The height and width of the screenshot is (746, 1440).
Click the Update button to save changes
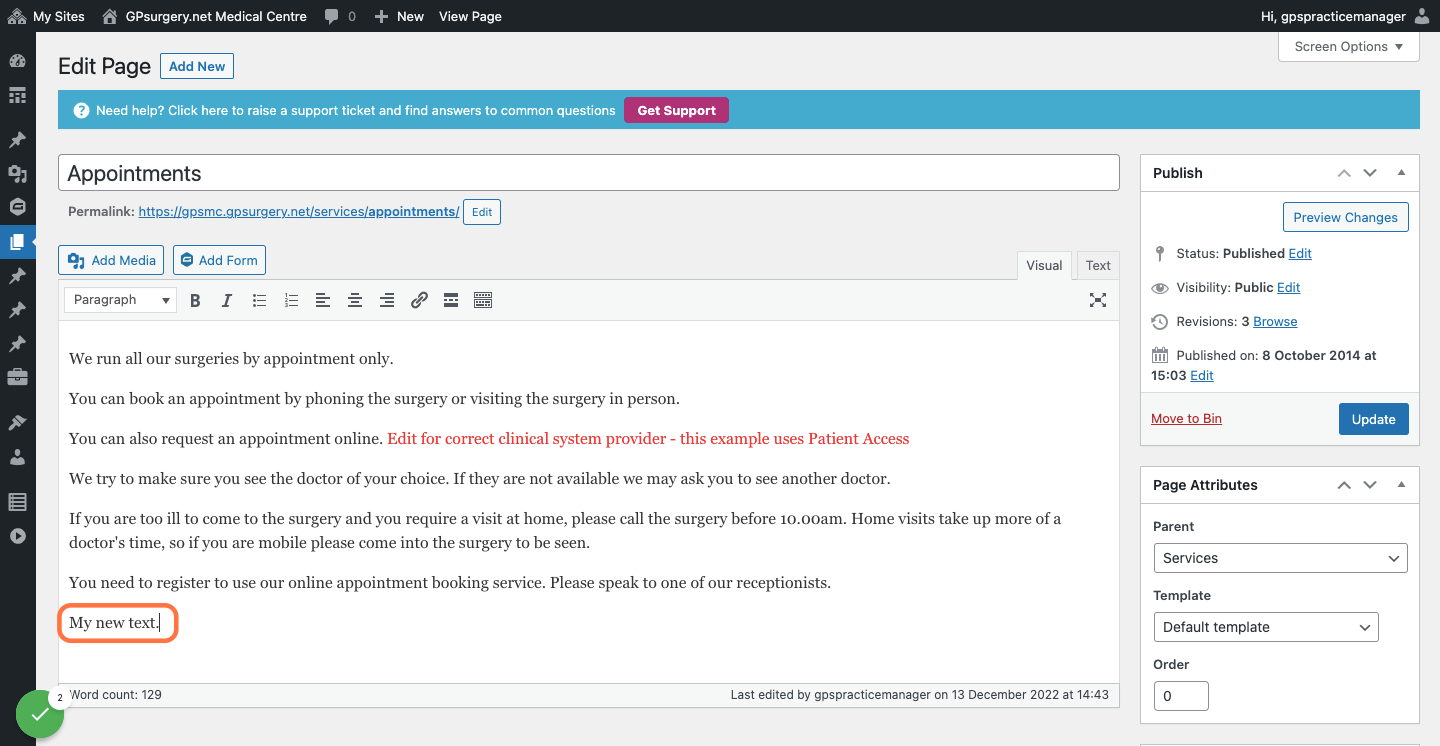click(x=1373, y=419)
